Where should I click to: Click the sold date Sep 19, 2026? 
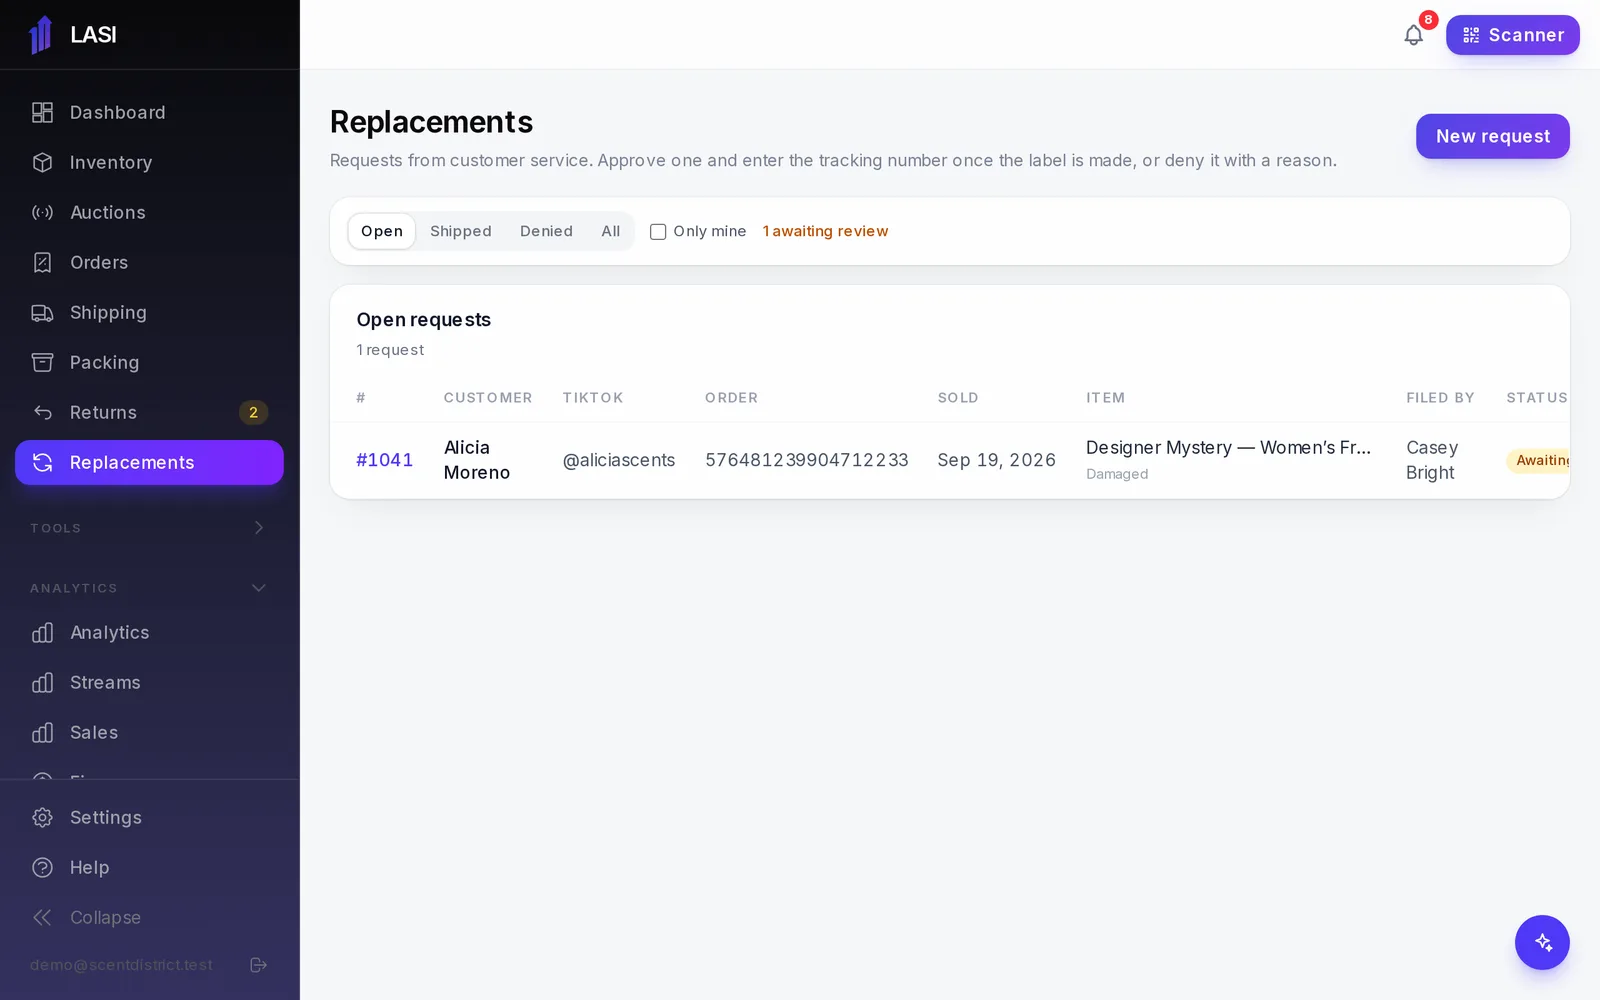[x=996, y=460]
